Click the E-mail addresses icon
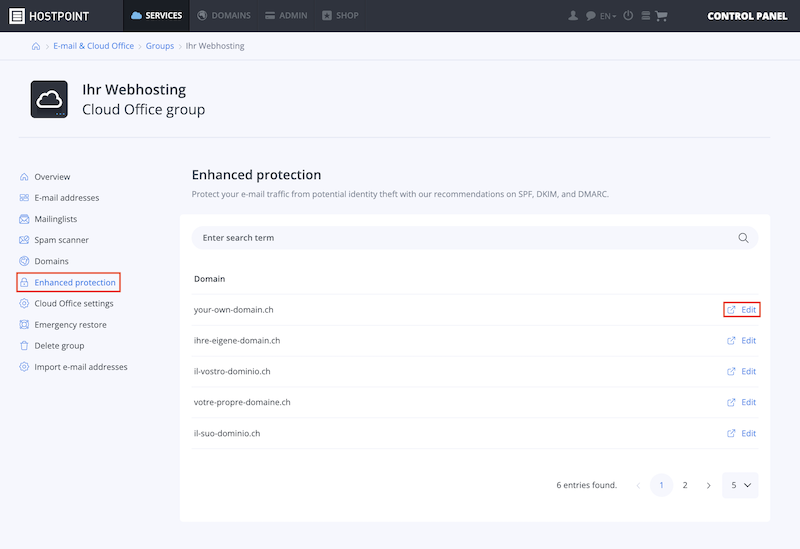800x549 pixels. point(24,197)
